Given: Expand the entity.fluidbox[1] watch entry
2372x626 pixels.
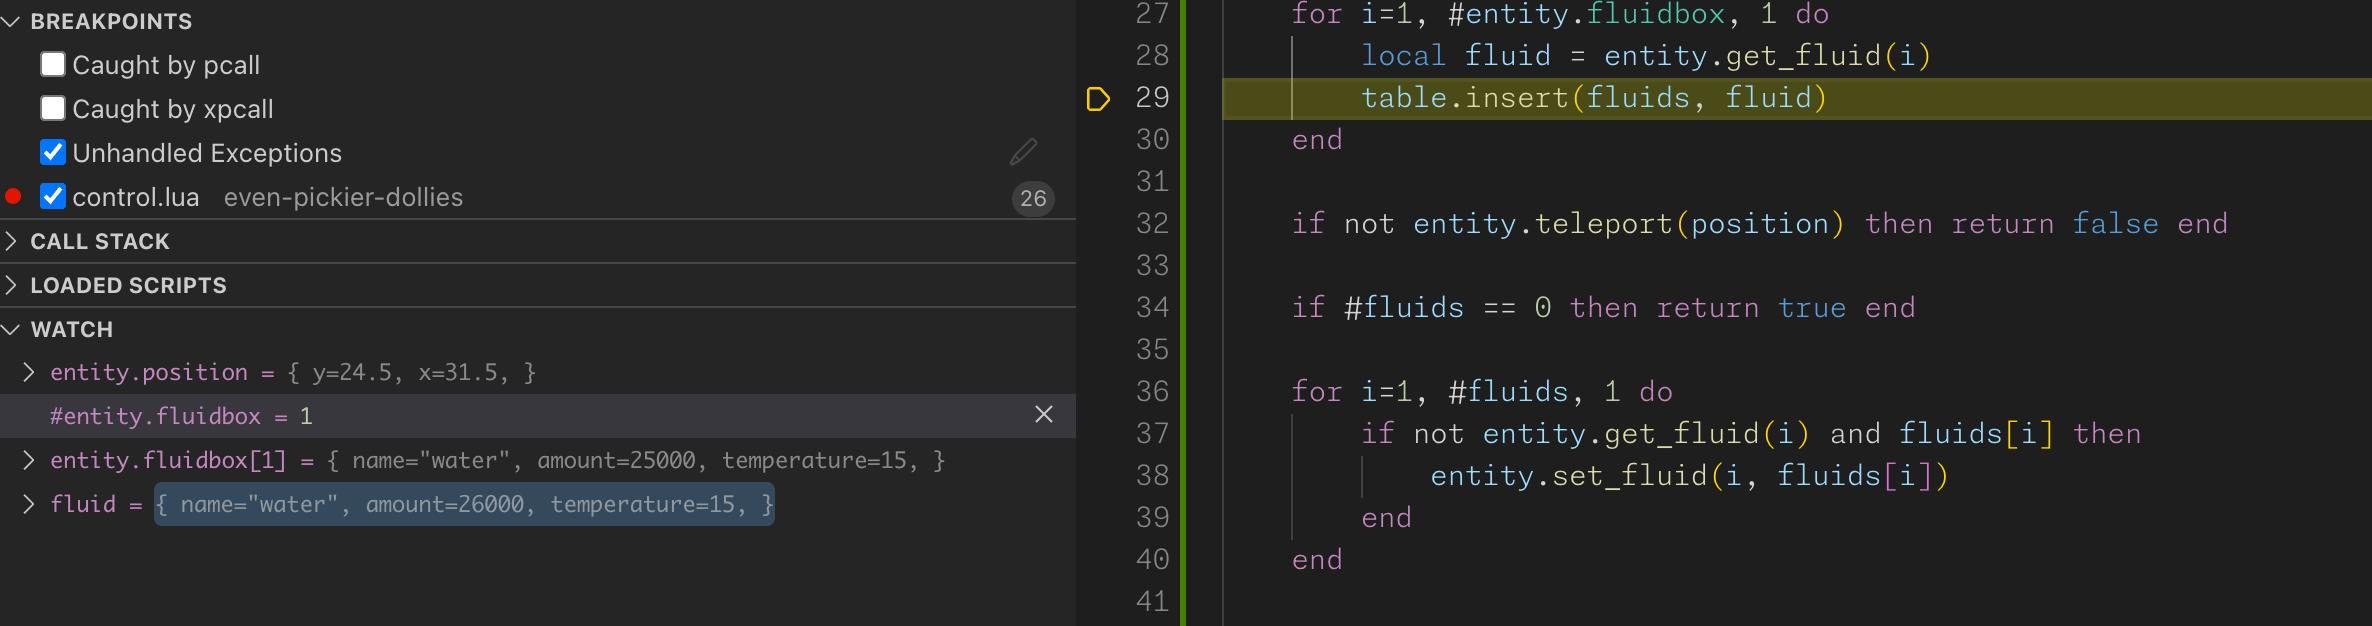Looking at the screenshot, I should click(x=29, y=460).
